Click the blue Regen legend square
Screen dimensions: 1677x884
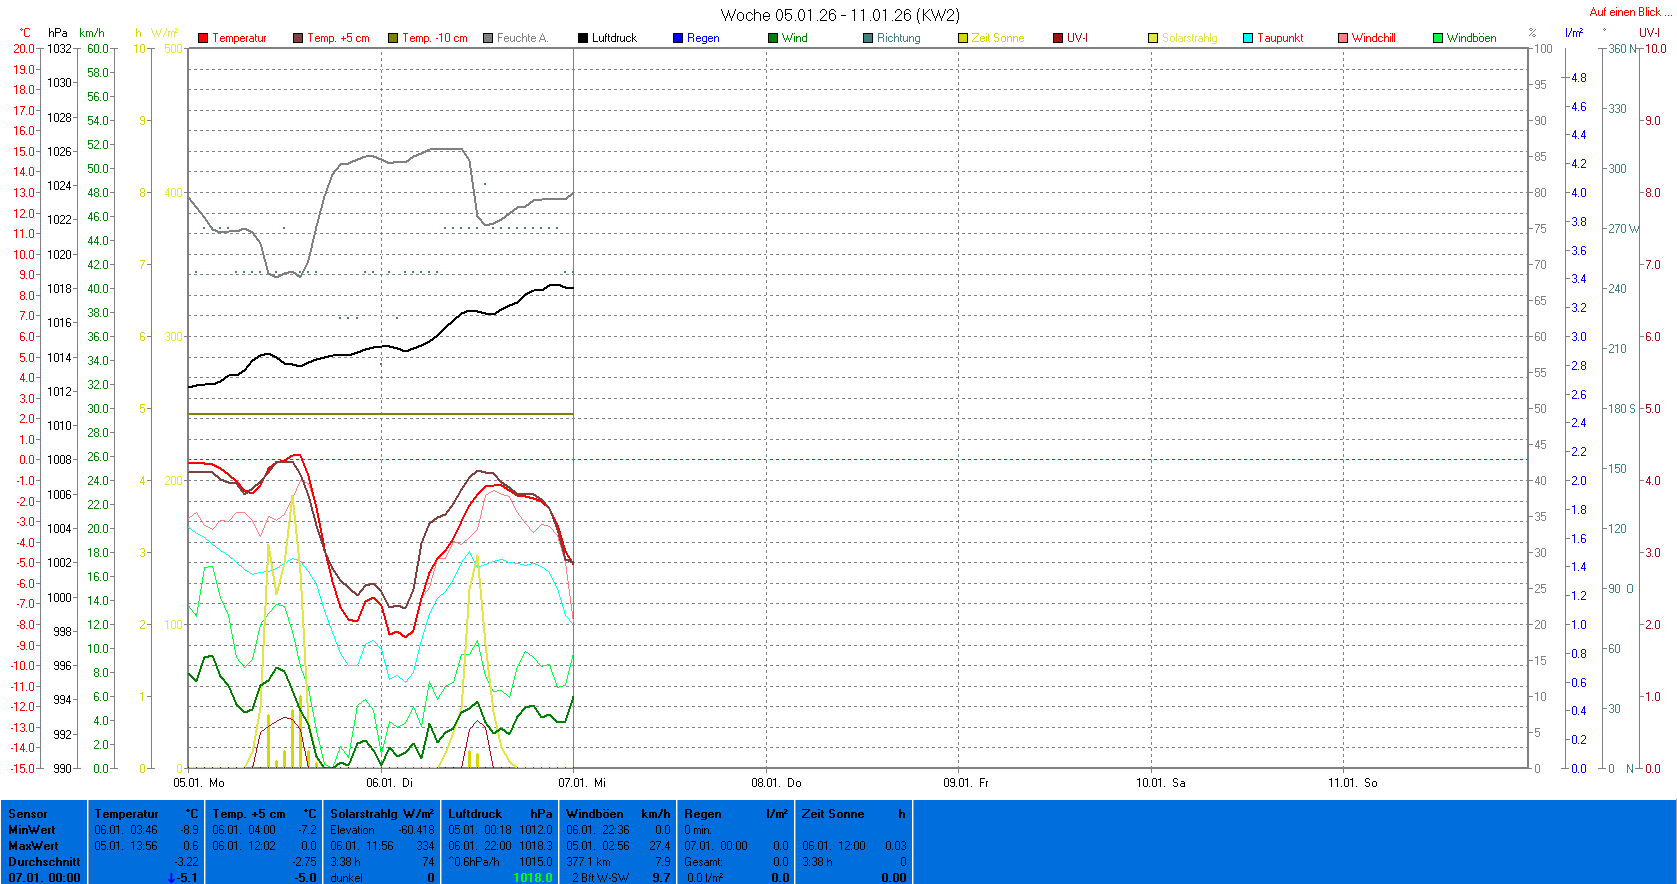coord(678,38)
